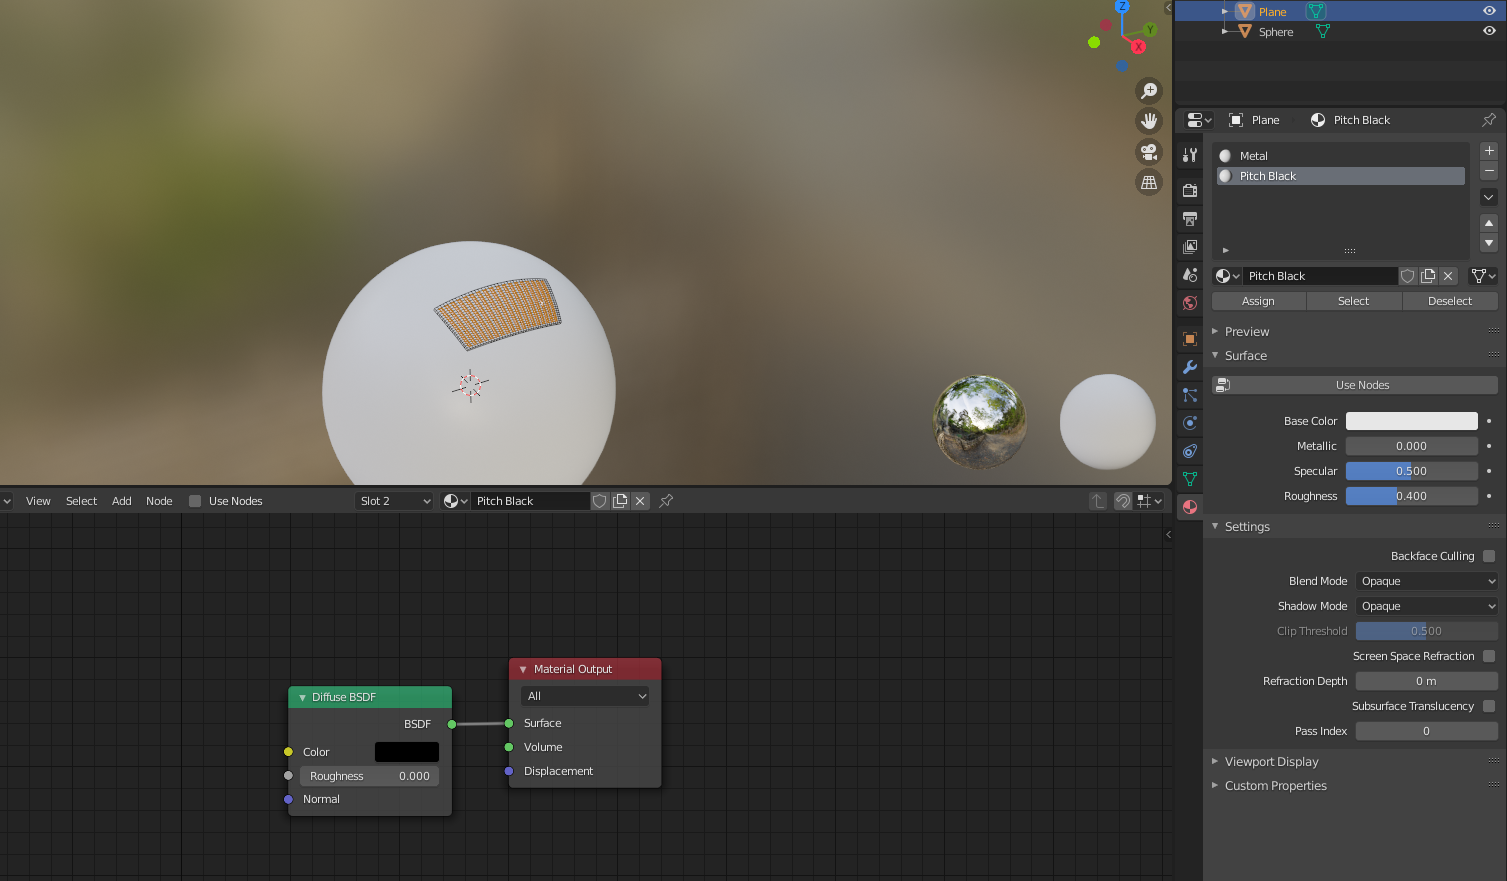
Task: Open the node editor View menu
Action: point(38,501)
